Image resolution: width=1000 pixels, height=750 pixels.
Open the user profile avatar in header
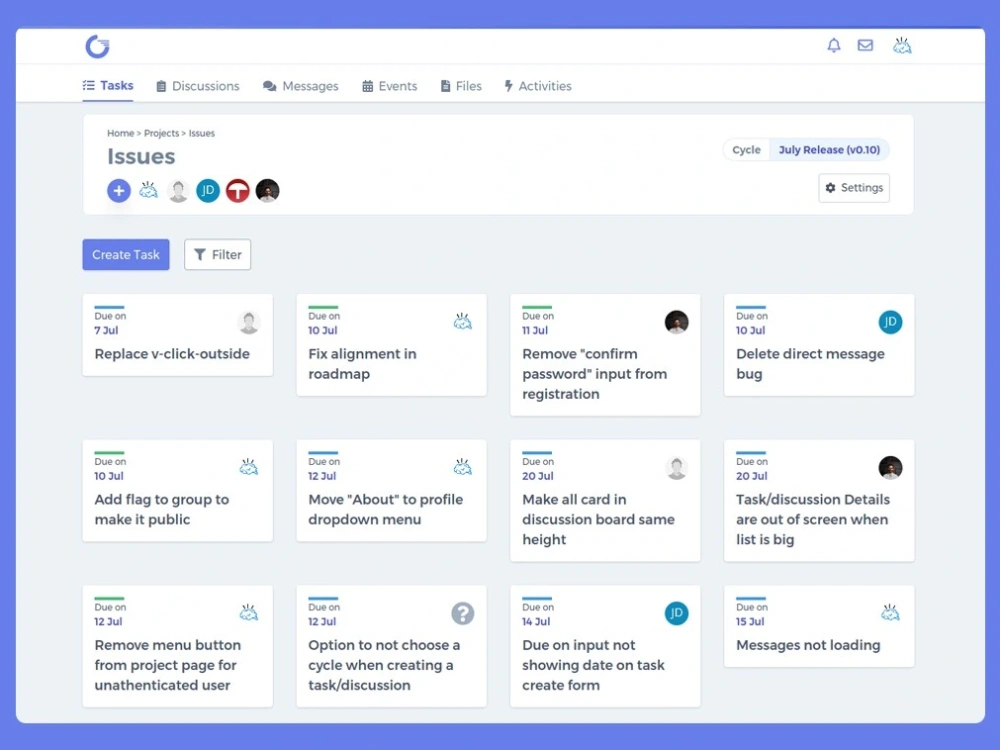[902, 45]
